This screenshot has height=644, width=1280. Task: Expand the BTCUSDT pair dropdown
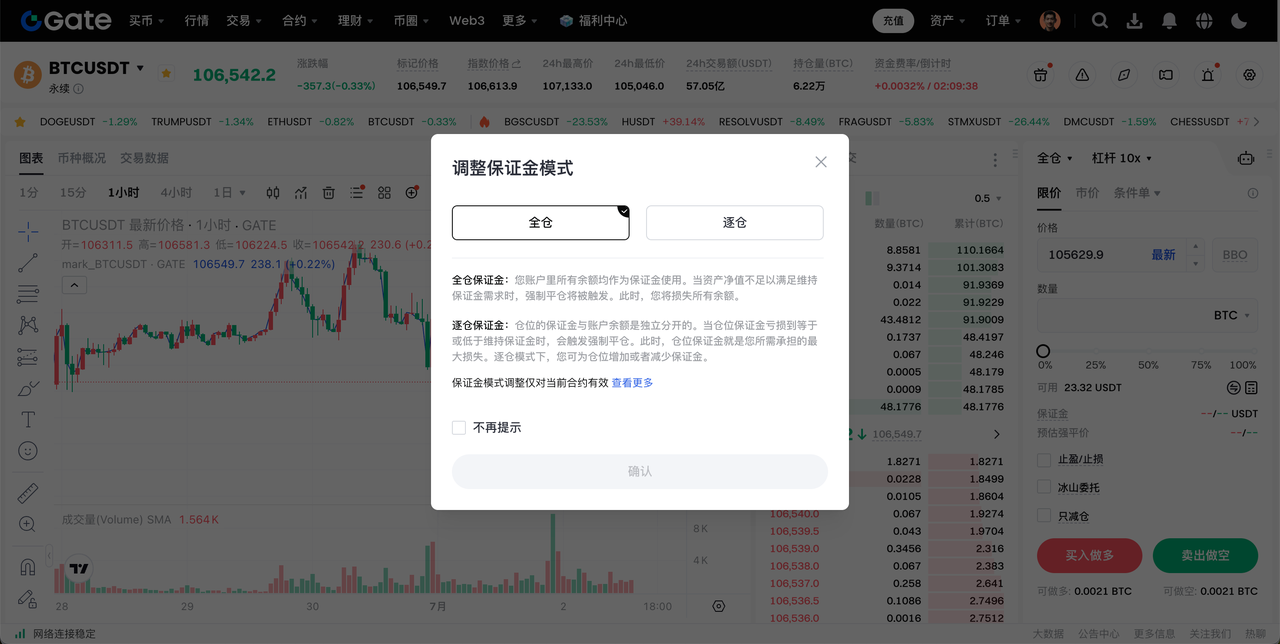click(x=140, y=68)
